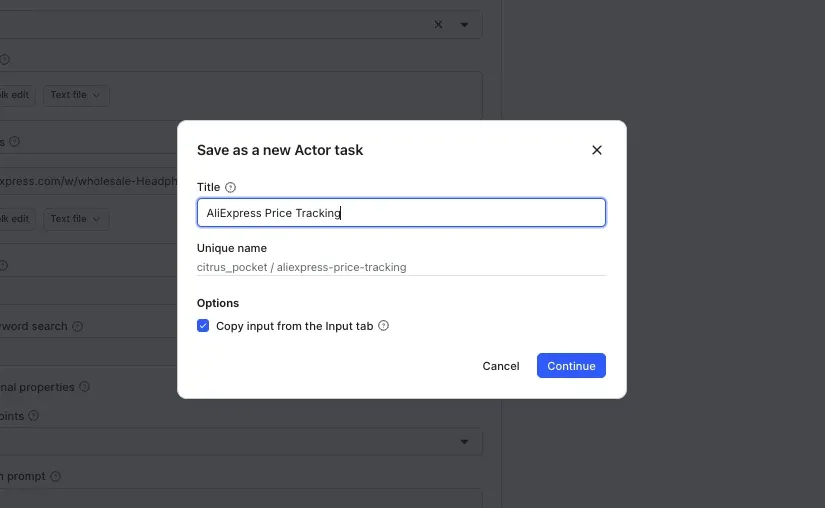Click the blue Continue button
The height and width of the screenshot is (508, 825).
click(571, 365)
